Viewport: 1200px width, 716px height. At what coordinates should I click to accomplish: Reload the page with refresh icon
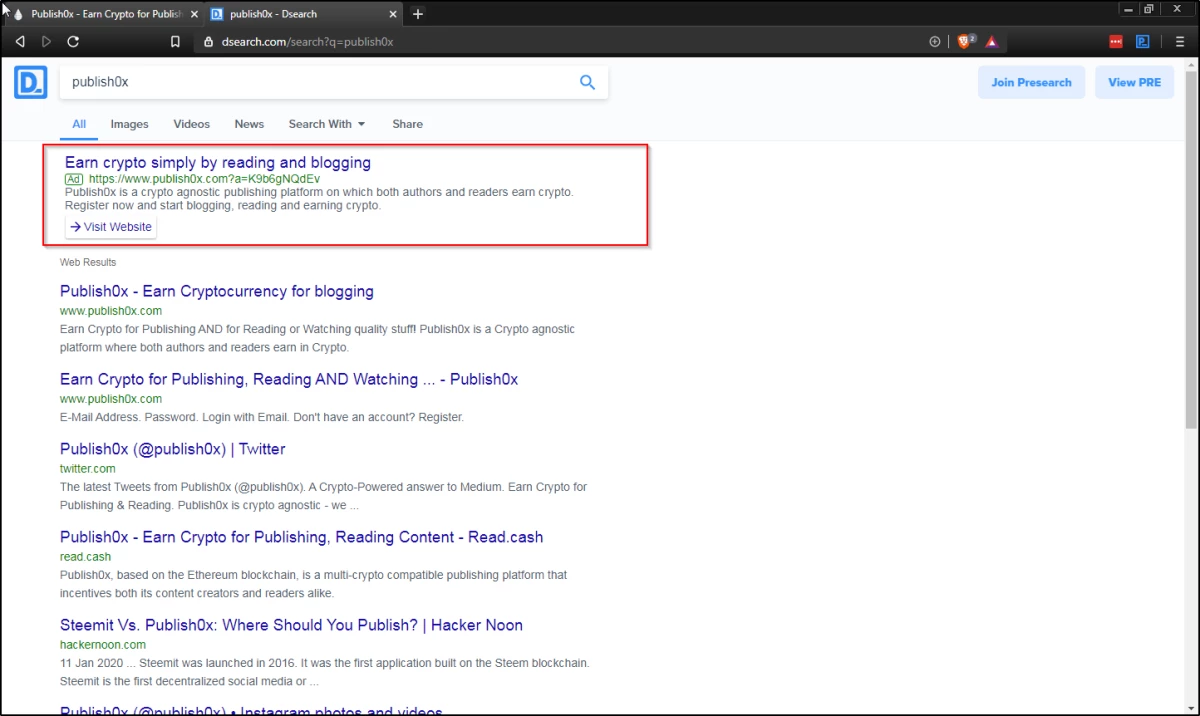[x=73, y=42]
